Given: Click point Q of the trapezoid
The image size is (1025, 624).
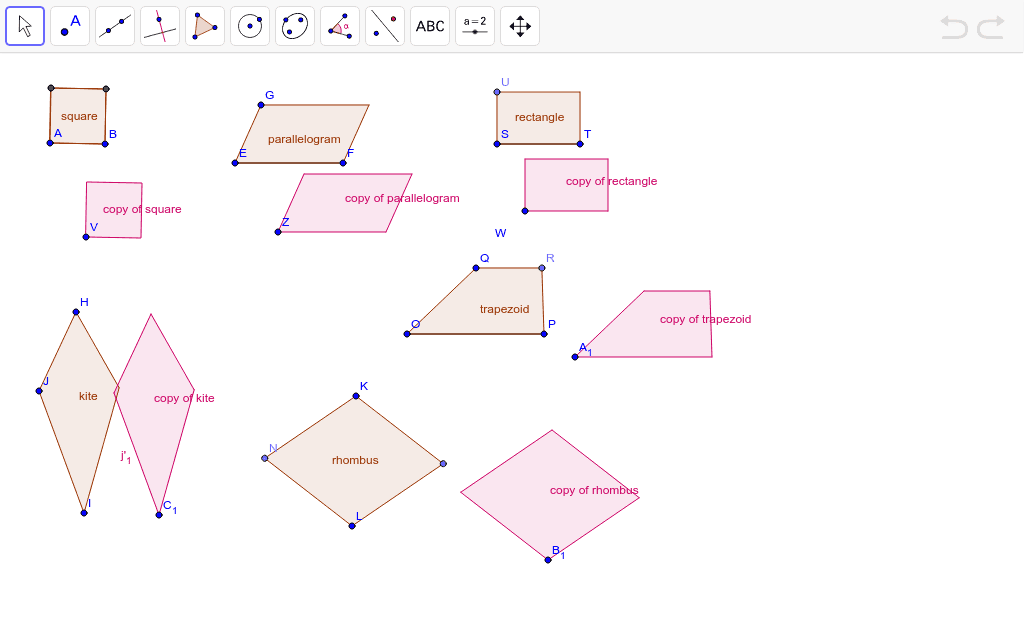Looking at the screenshot, I should [476, 268].
